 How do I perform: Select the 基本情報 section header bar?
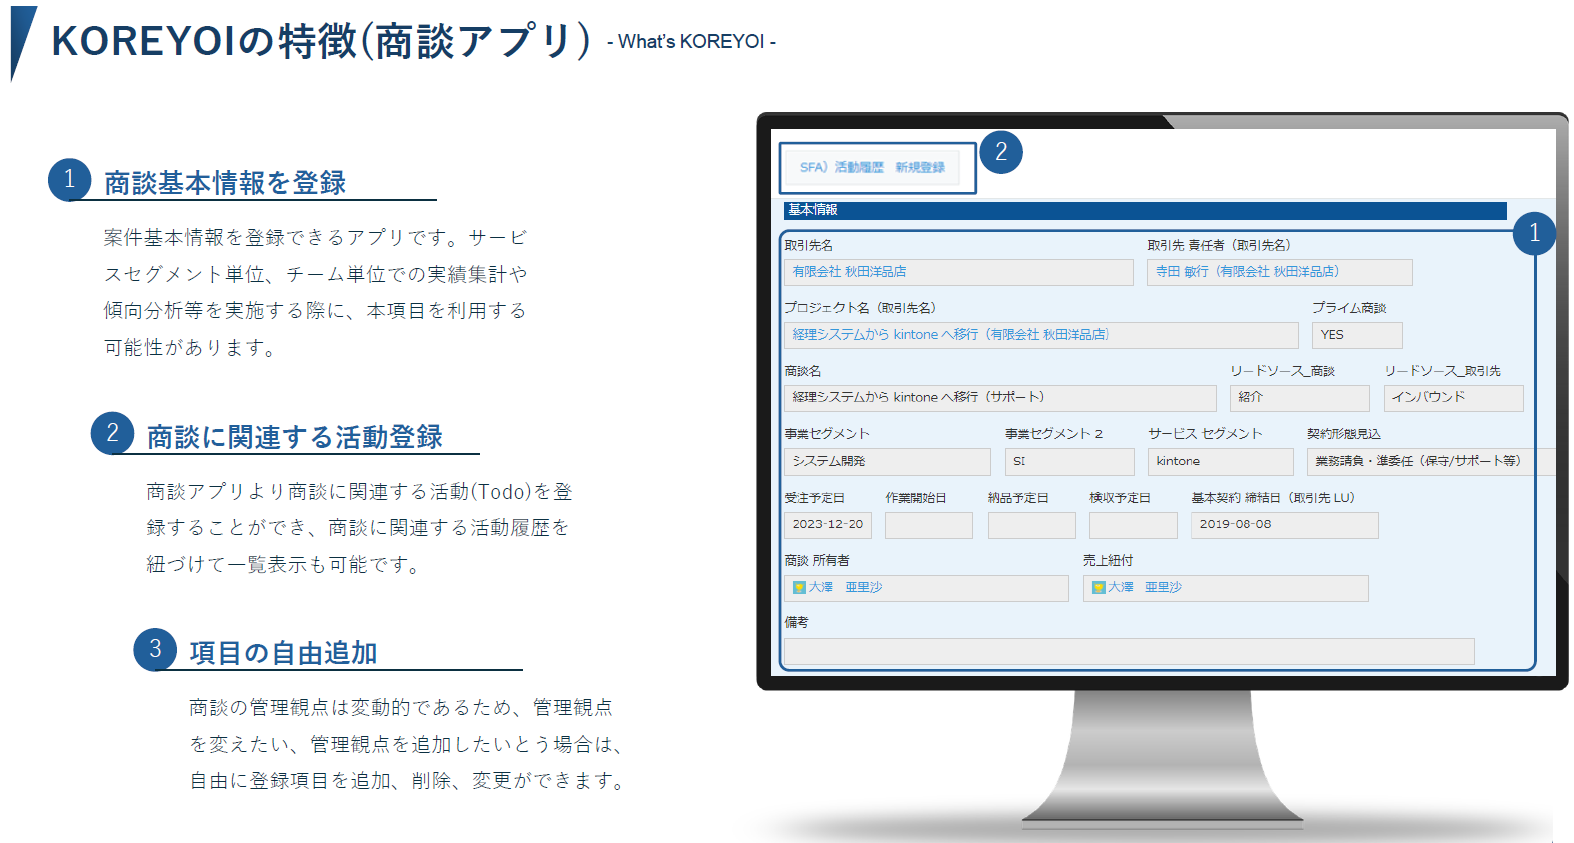1144,210
